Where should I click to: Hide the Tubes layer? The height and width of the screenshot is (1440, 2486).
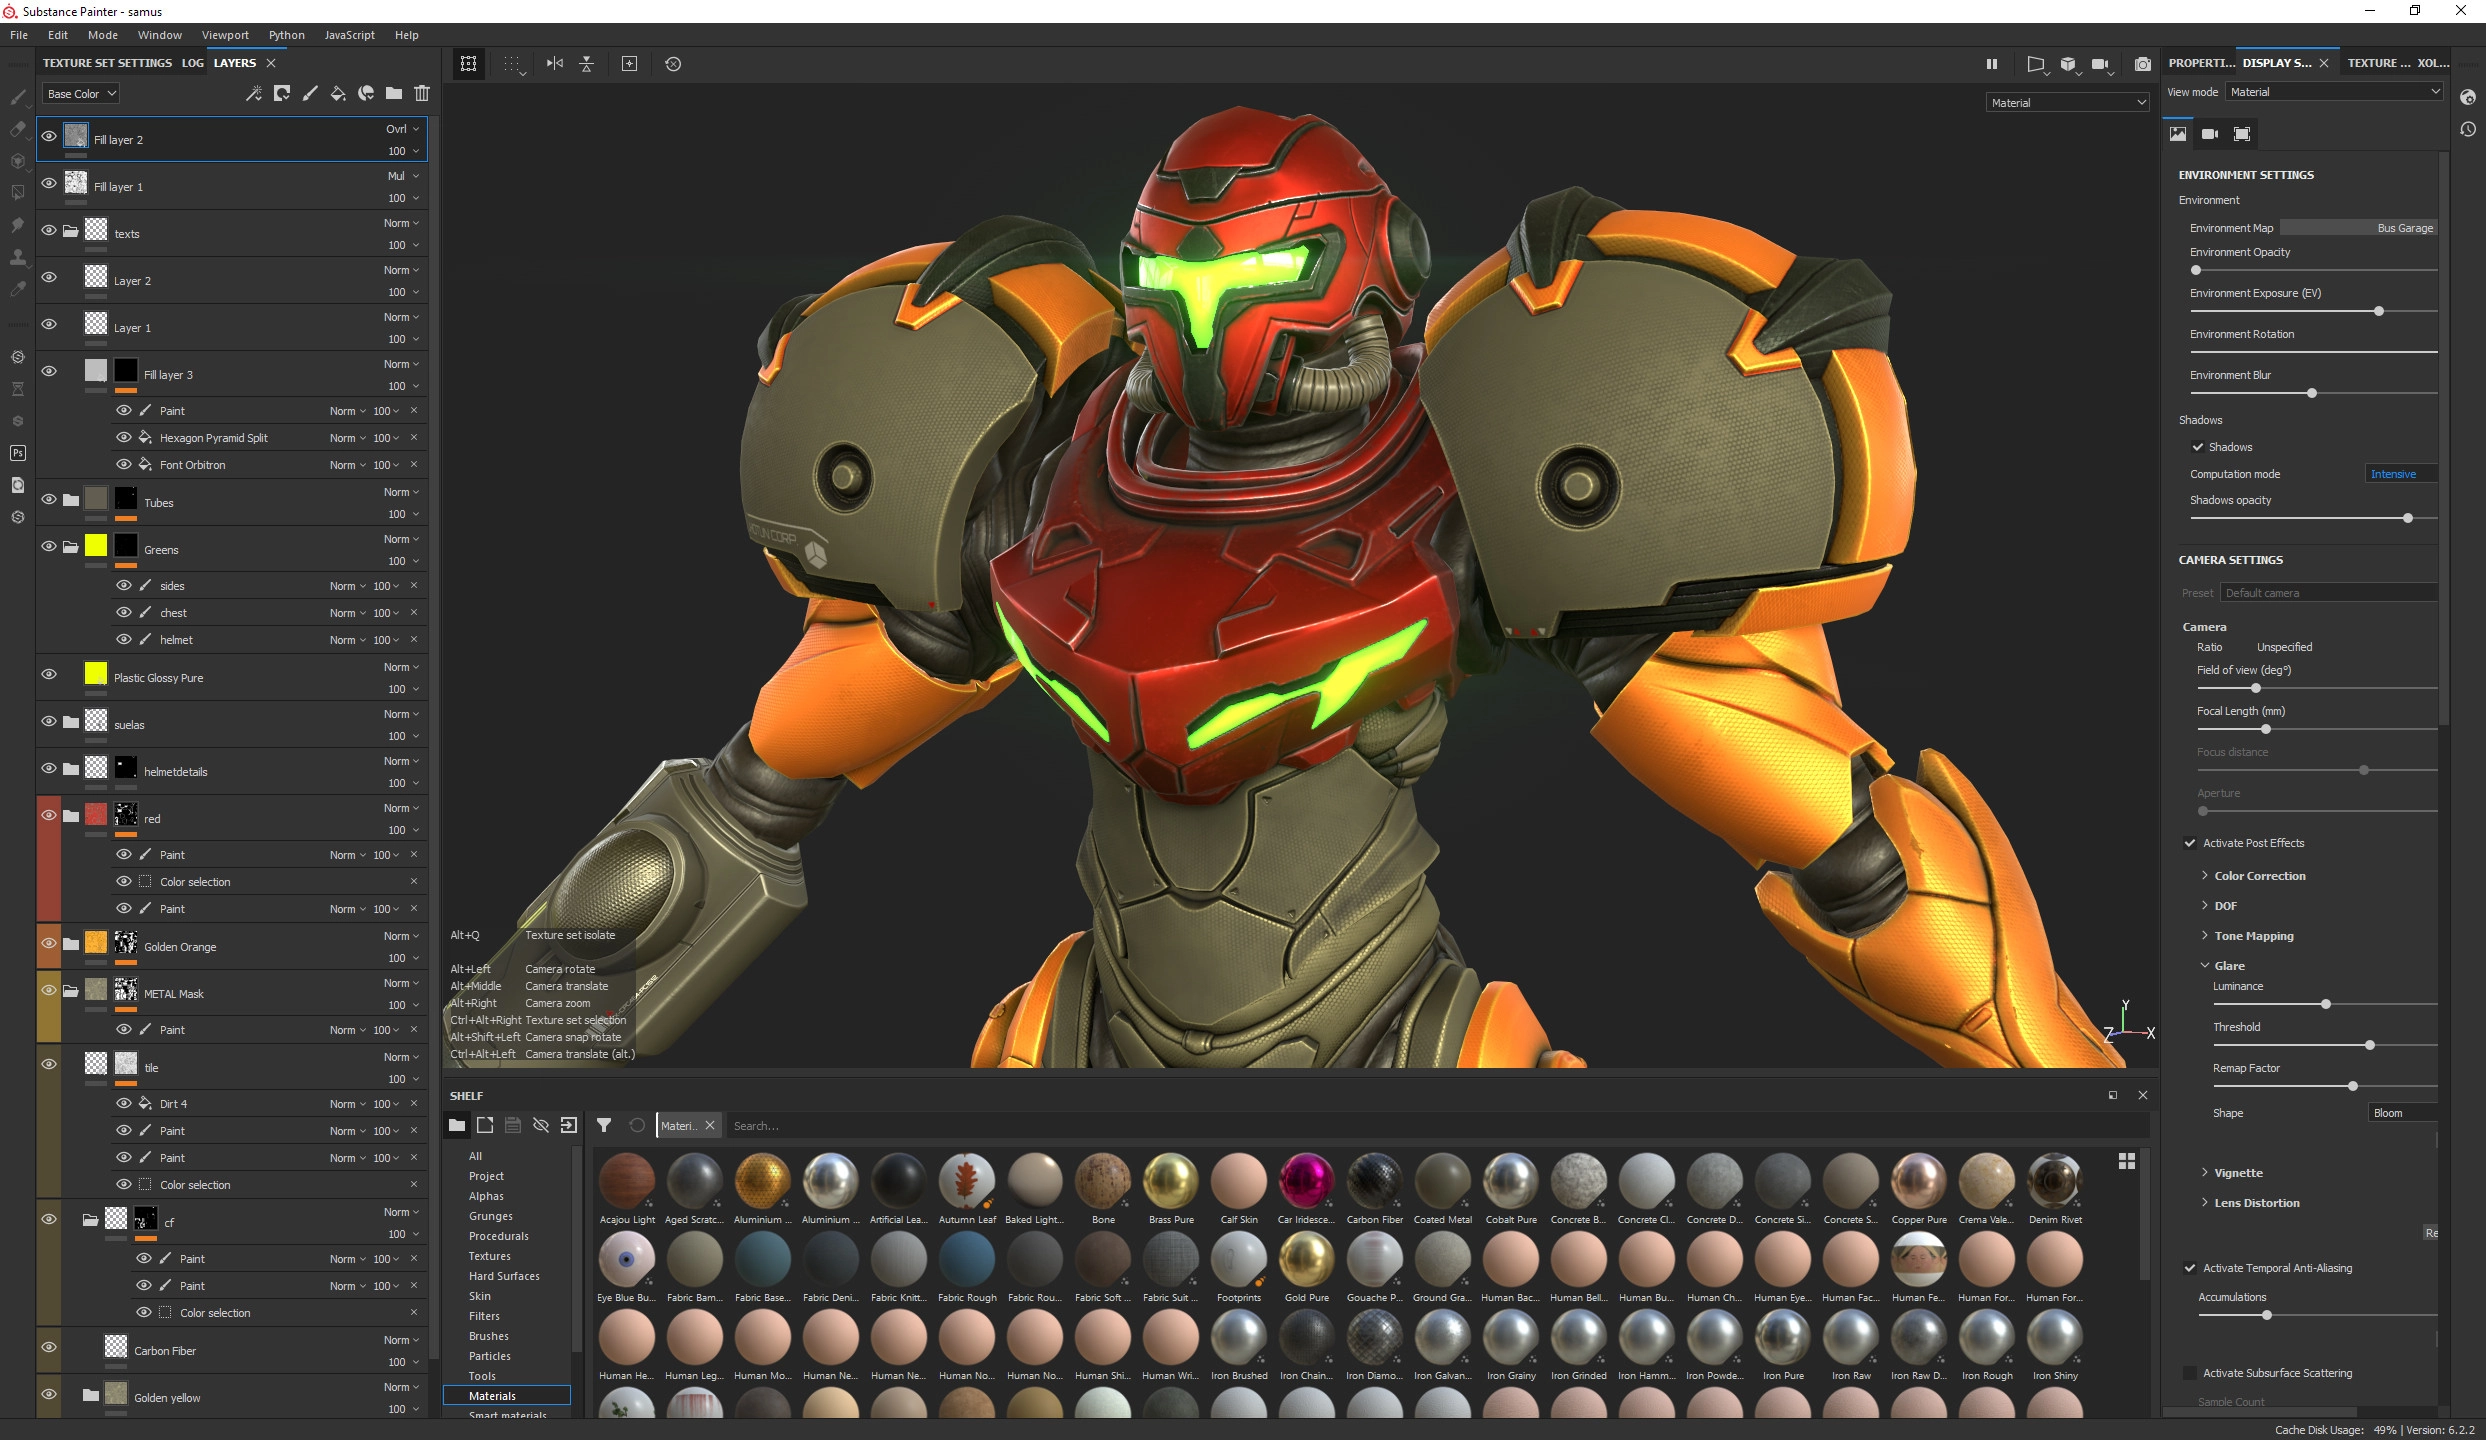click(x=49, y=499)
